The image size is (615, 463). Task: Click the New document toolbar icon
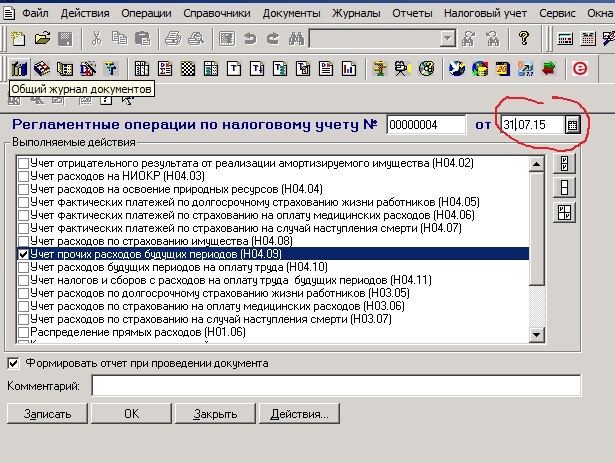tap(19, 39)
